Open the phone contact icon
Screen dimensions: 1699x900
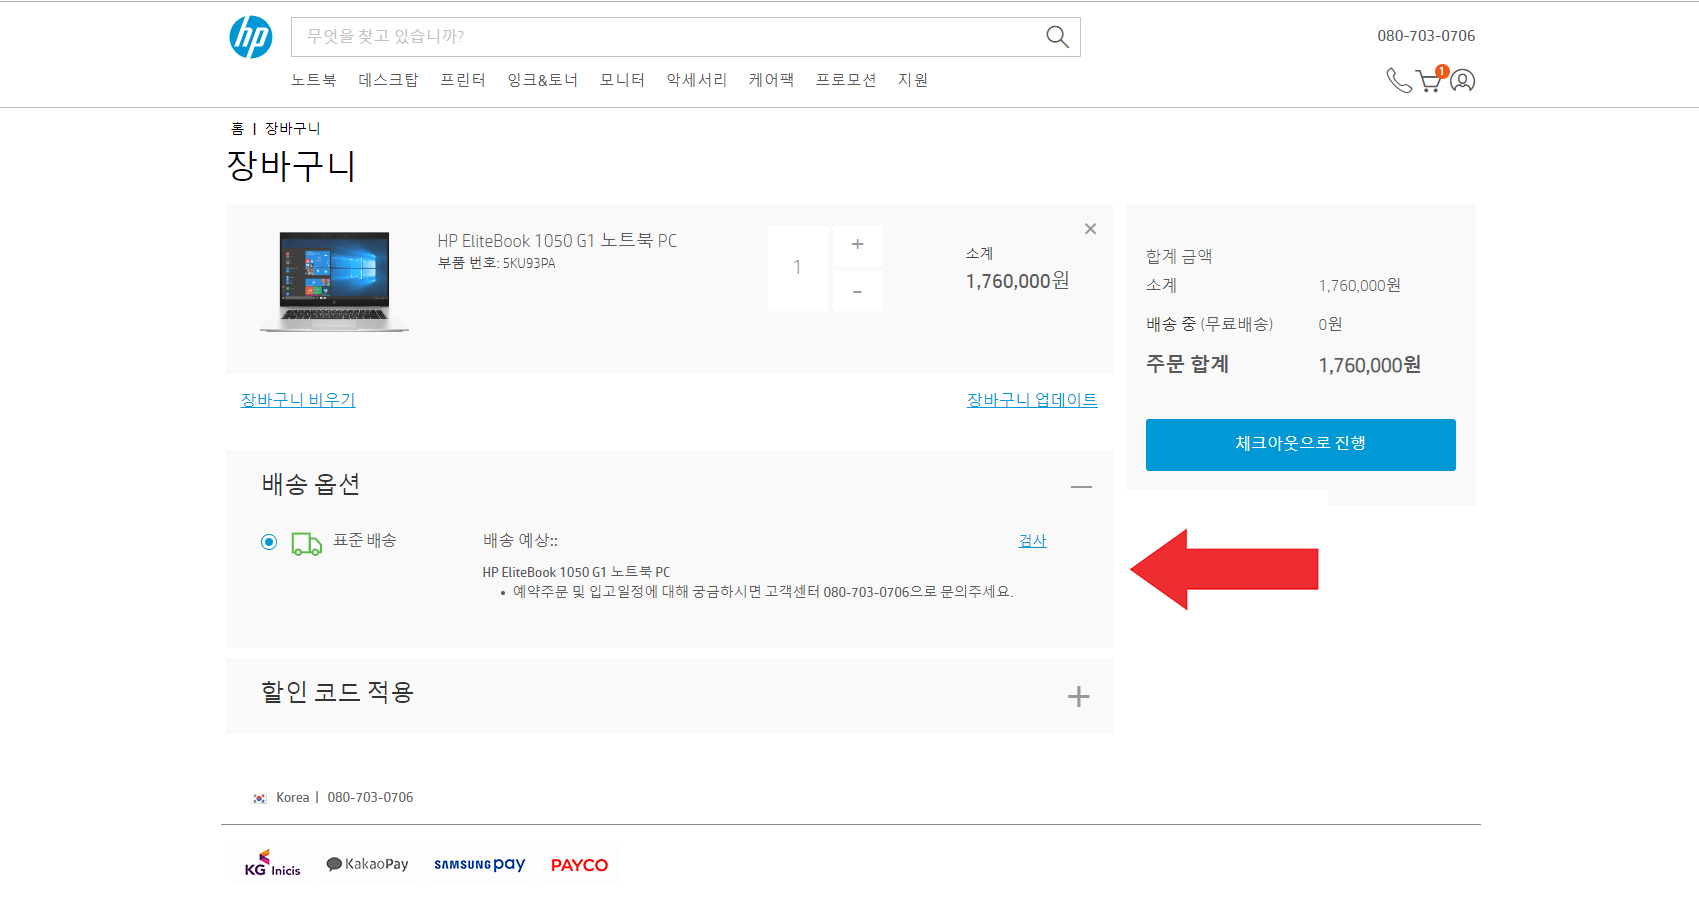1399,80
